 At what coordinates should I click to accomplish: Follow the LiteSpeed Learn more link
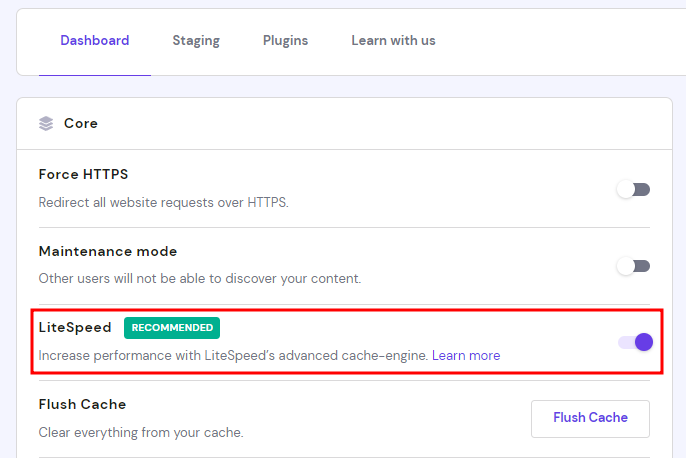point(466,355)
